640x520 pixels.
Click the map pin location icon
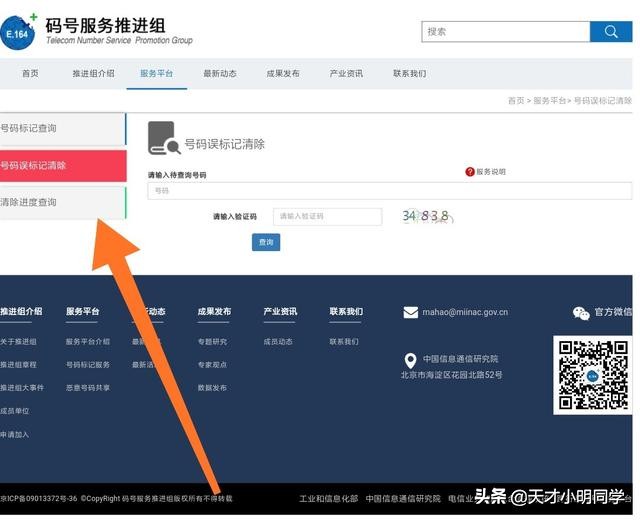click(x=410, y=360)
